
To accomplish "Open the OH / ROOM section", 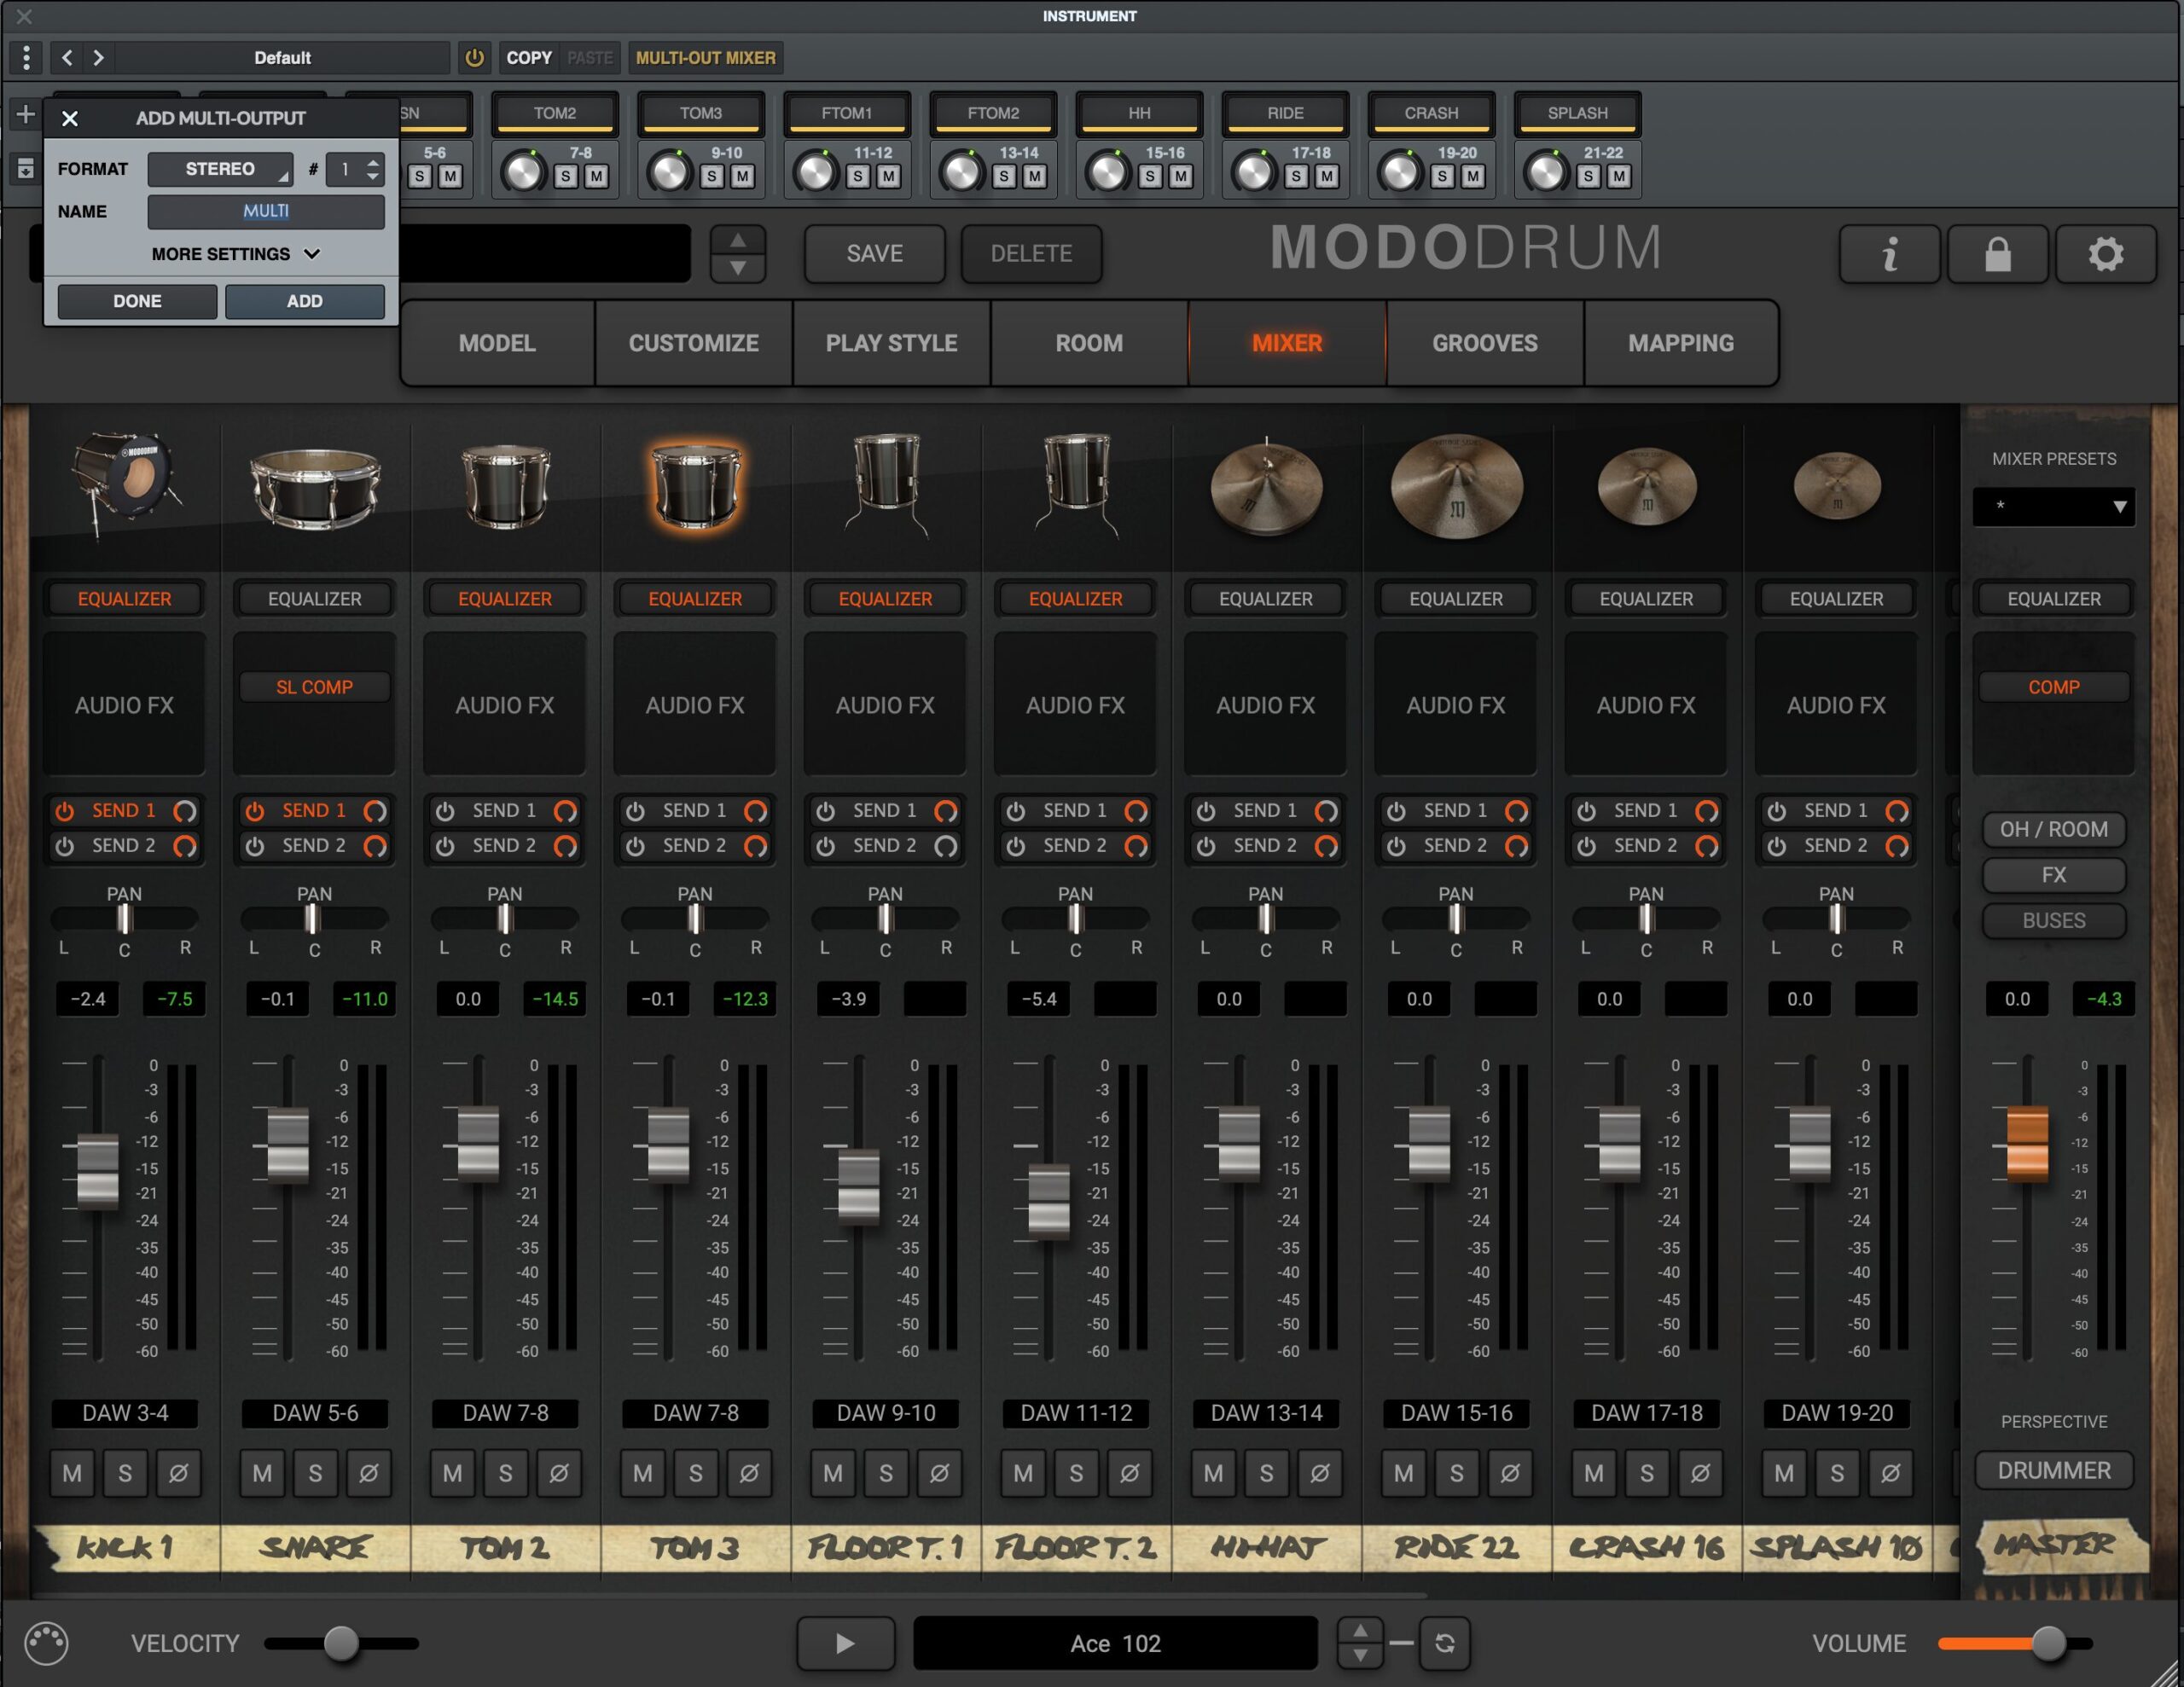I will point(2053,829).
